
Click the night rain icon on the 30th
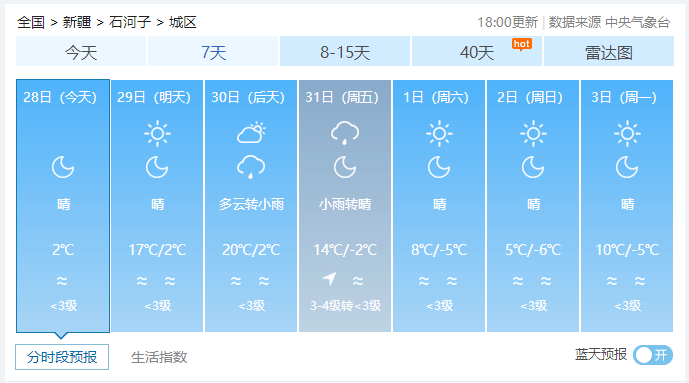[x=251, y=167]
